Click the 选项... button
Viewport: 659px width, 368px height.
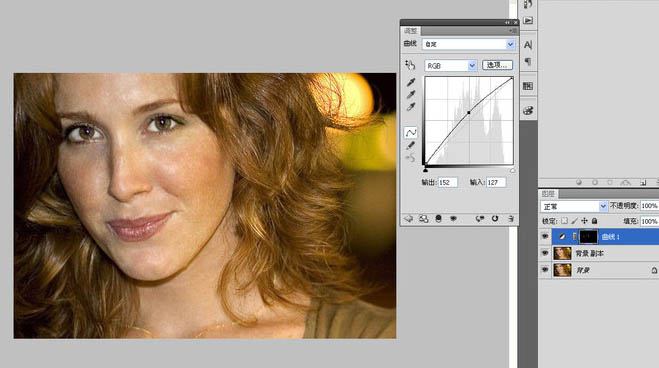point(497,65)
